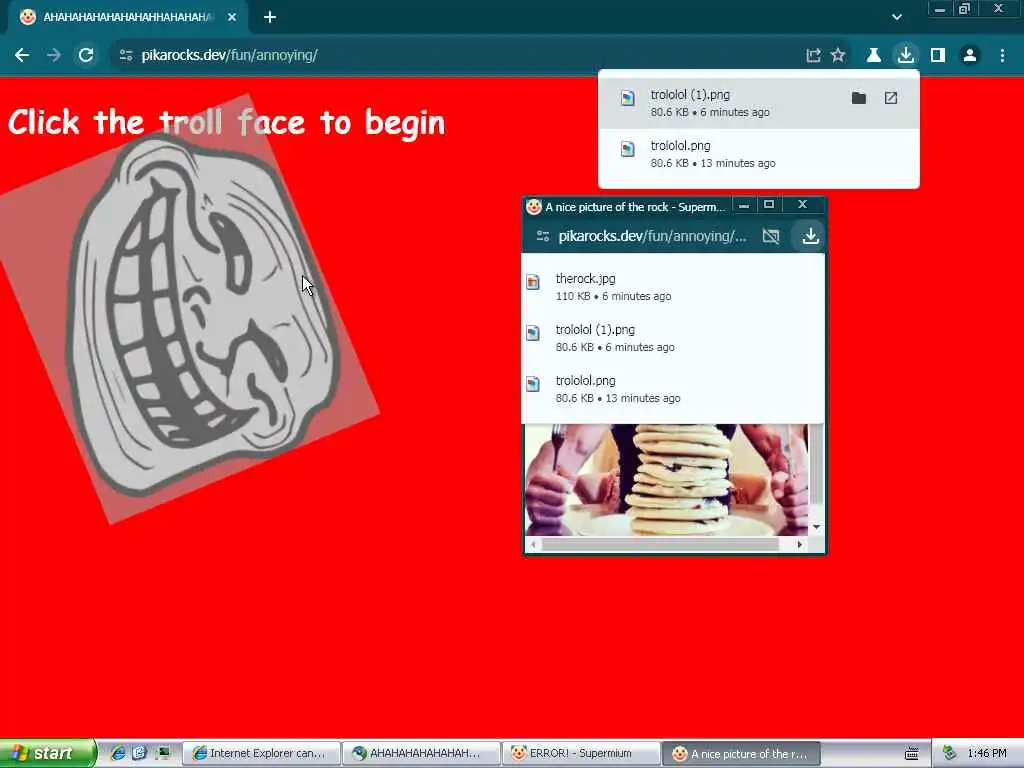Add a new tab with plus button

tap(270, 17)
